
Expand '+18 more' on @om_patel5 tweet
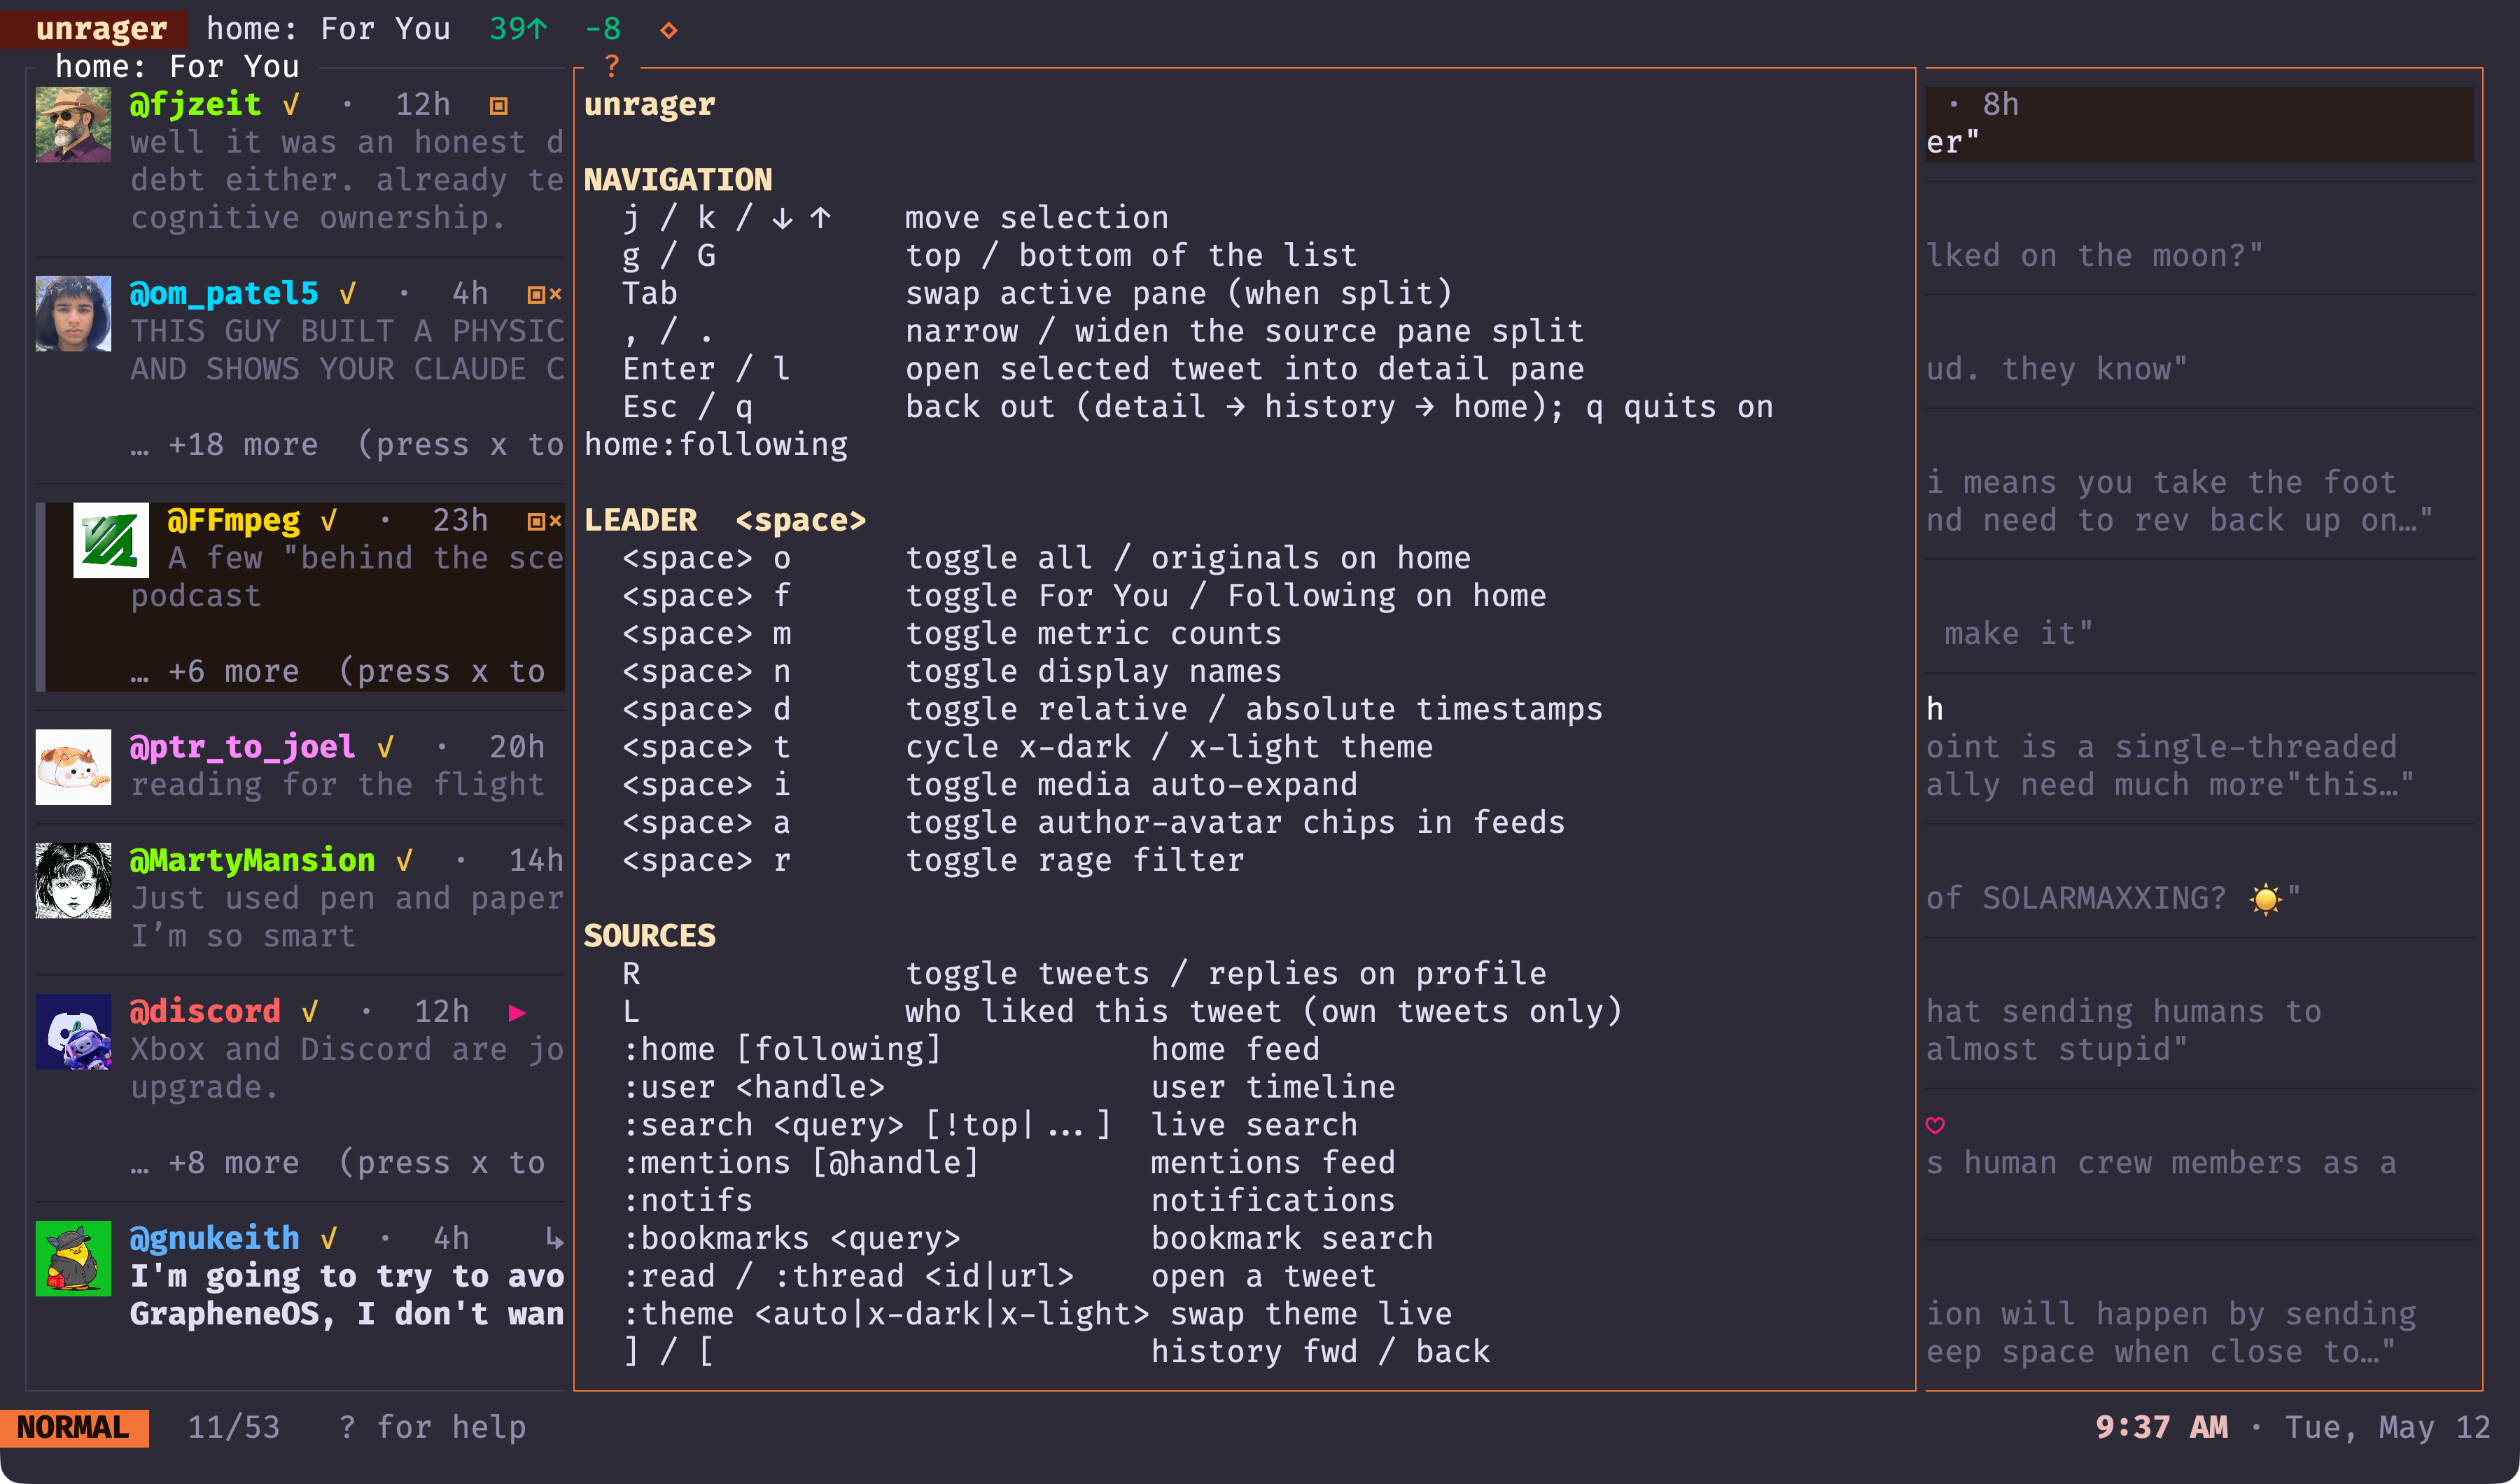tap(243, 445)
